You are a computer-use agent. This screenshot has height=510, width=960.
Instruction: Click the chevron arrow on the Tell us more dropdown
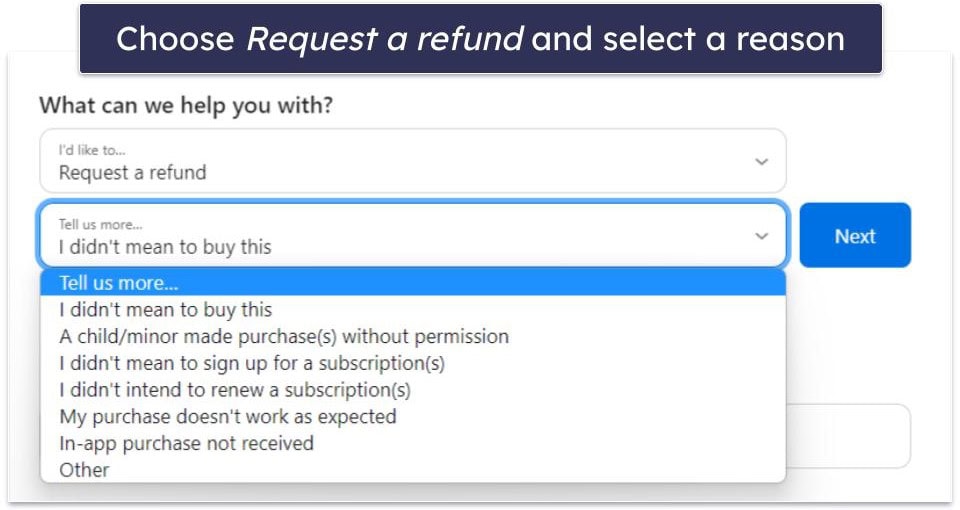(x=761, y=236)
